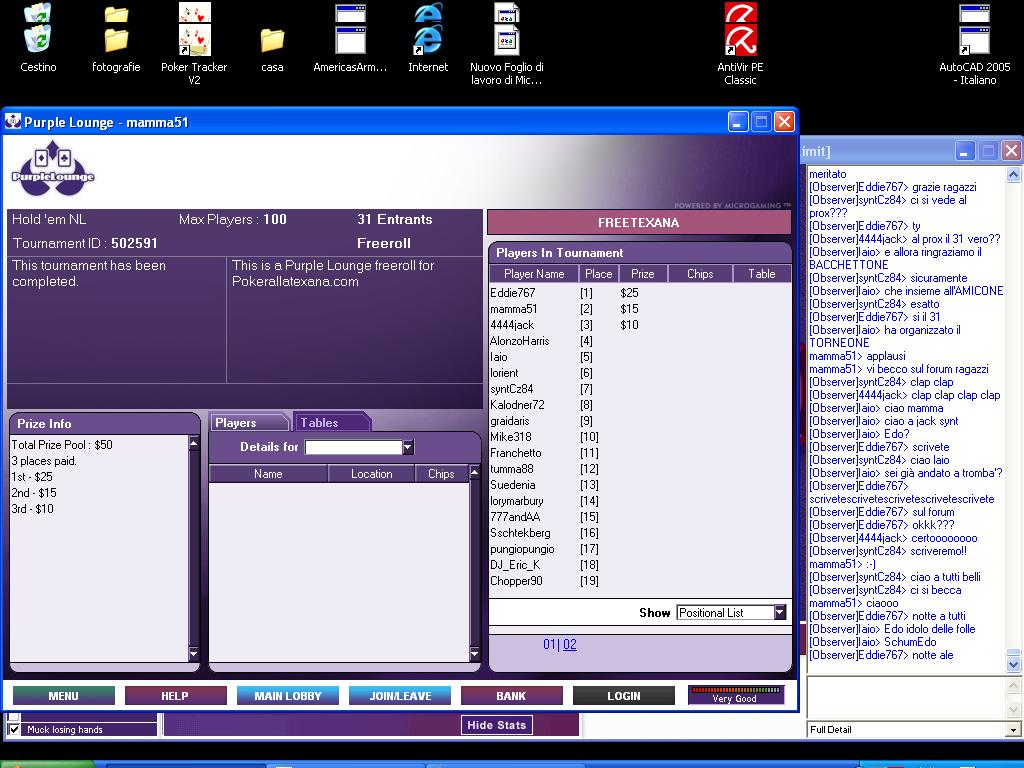Select the Franchetto player row

(x=640, y=453)
